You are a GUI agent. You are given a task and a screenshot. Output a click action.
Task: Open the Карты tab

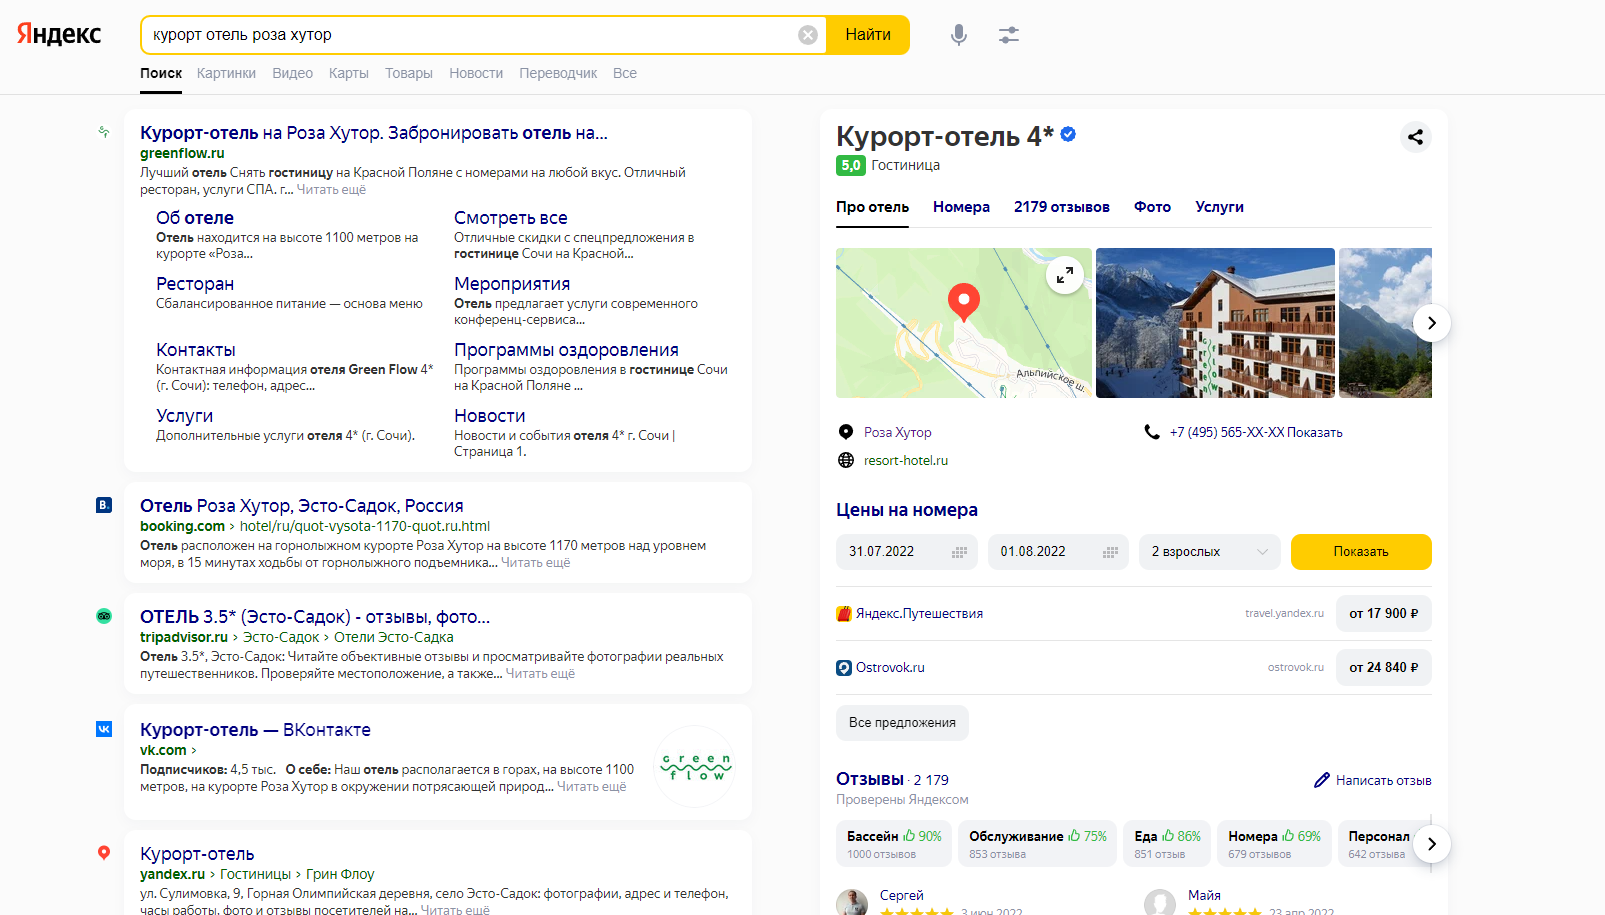point(349,73)
